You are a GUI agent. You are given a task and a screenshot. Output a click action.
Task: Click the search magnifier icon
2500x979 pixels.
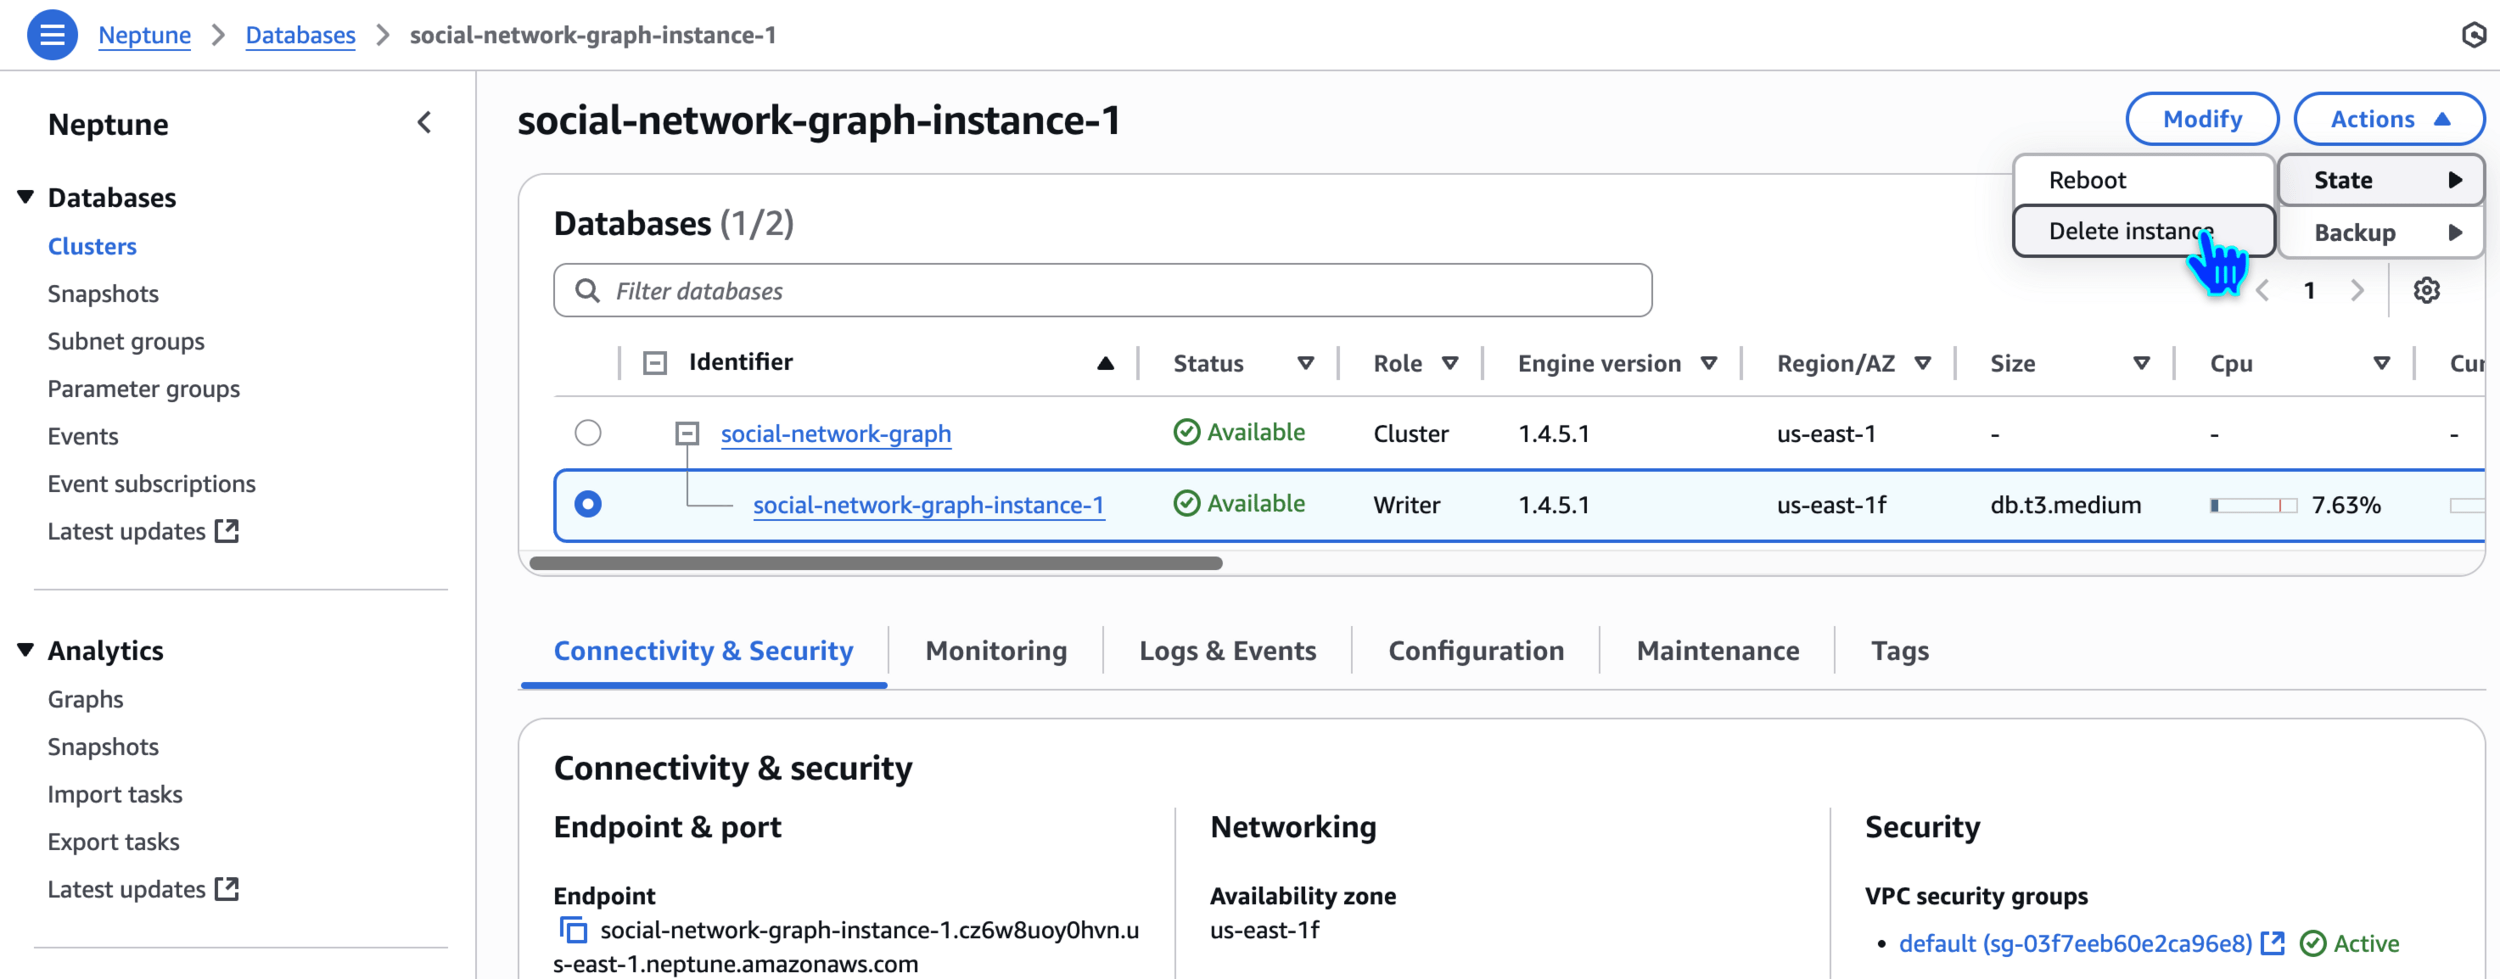pos(587,290)
